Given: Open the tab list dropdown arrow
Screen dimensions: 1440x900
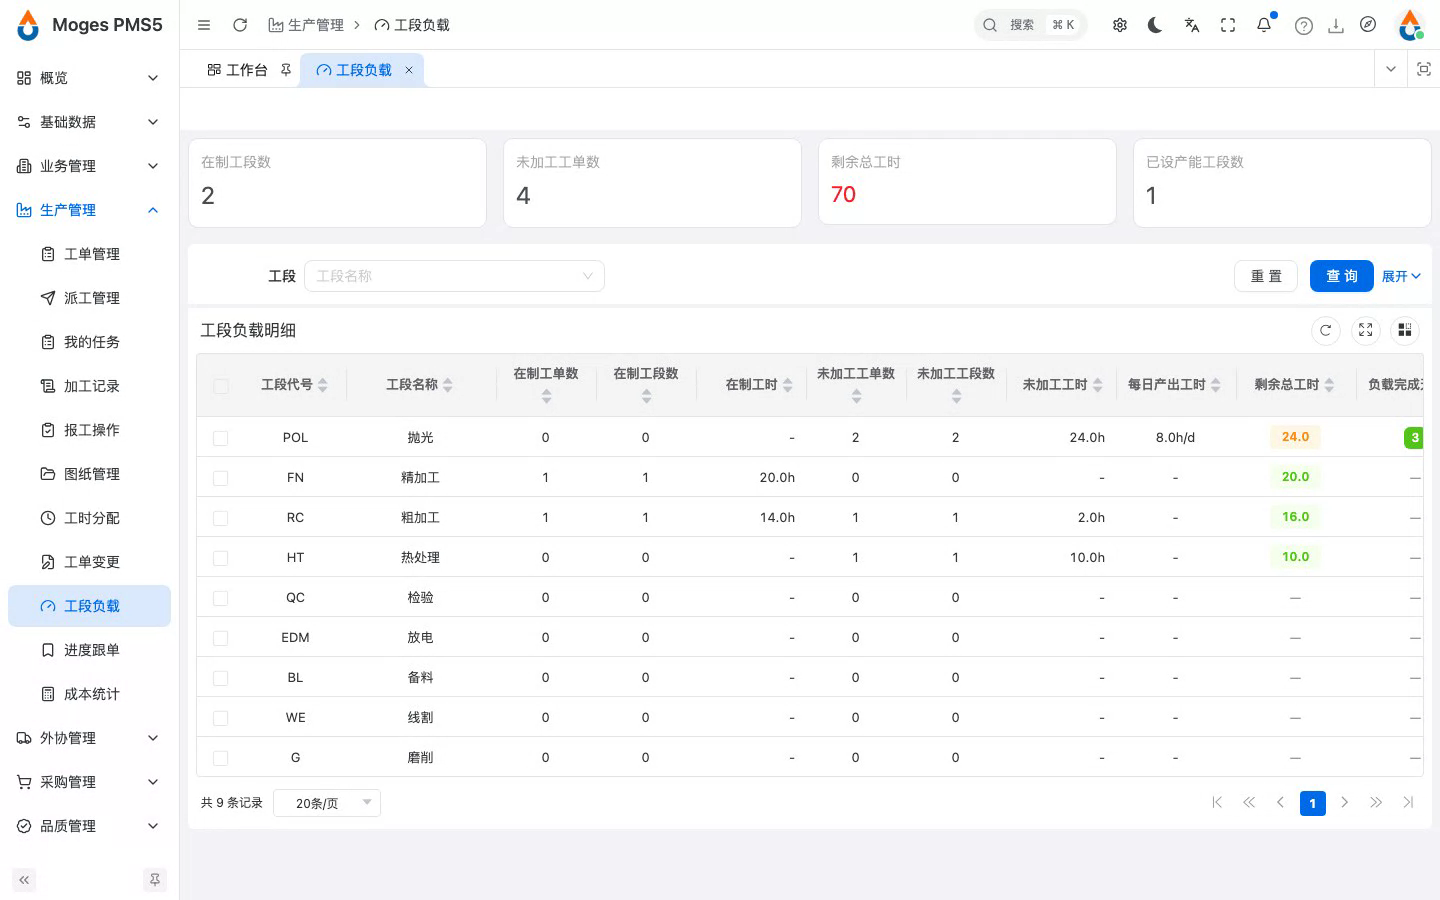Looking at the screenshot, I should [x=1390, y=69].
